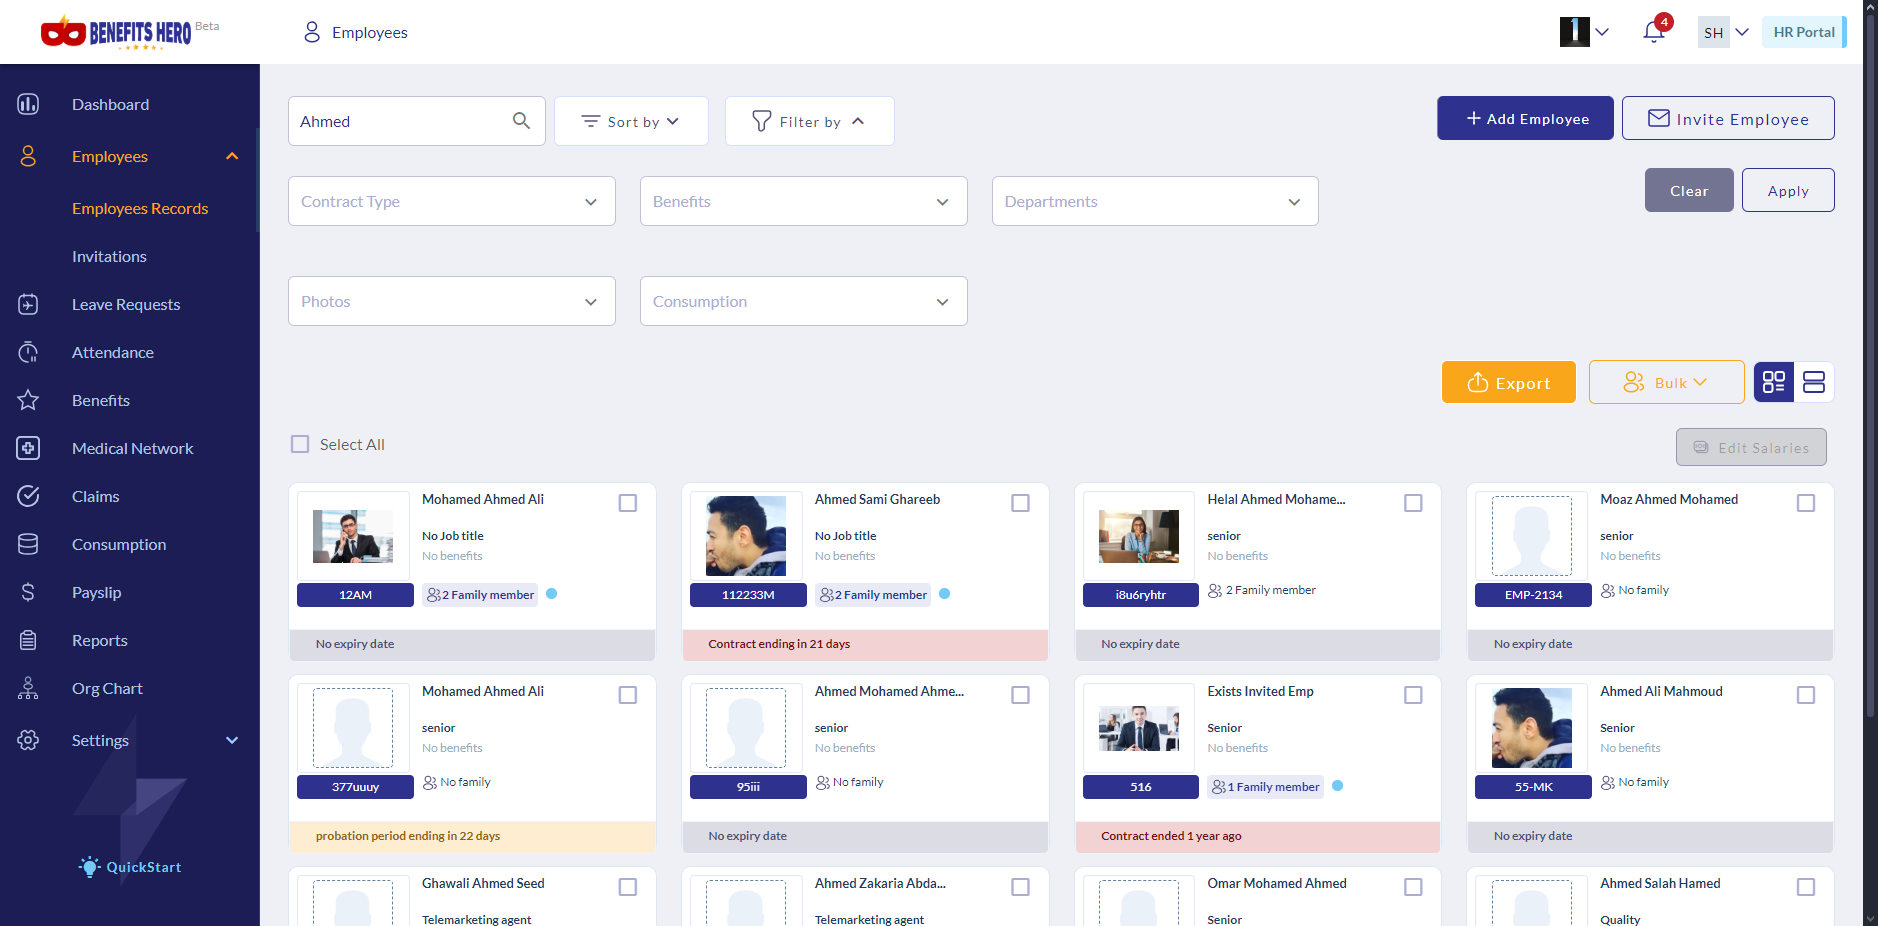Click the Attendance clock icon
The image size is (1878, 926).
(x=28, y=352)
